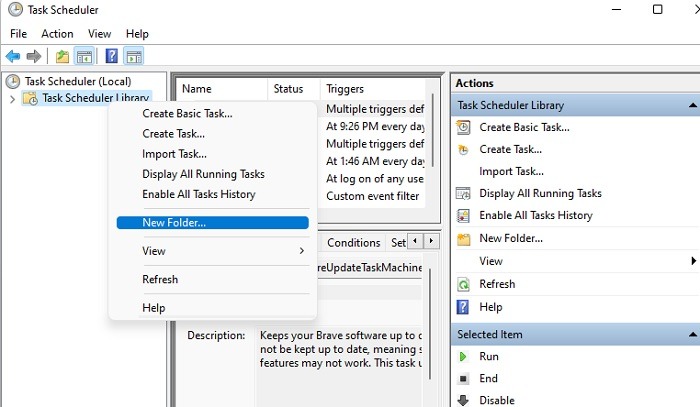The width and height of the screenshot is (700, 407).
Task: Click the Status column header
Action: tap(294, 89)
